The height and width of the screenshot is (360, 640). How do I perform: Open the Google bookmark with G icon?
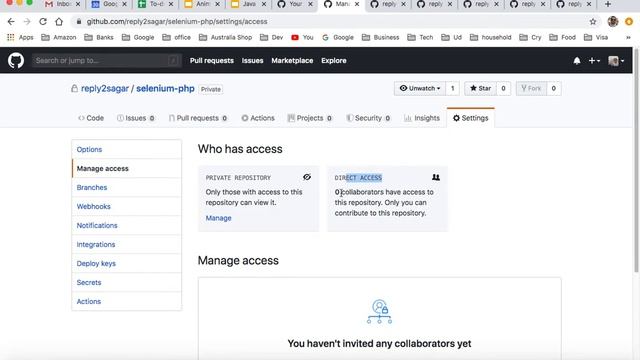click(338, 37)
